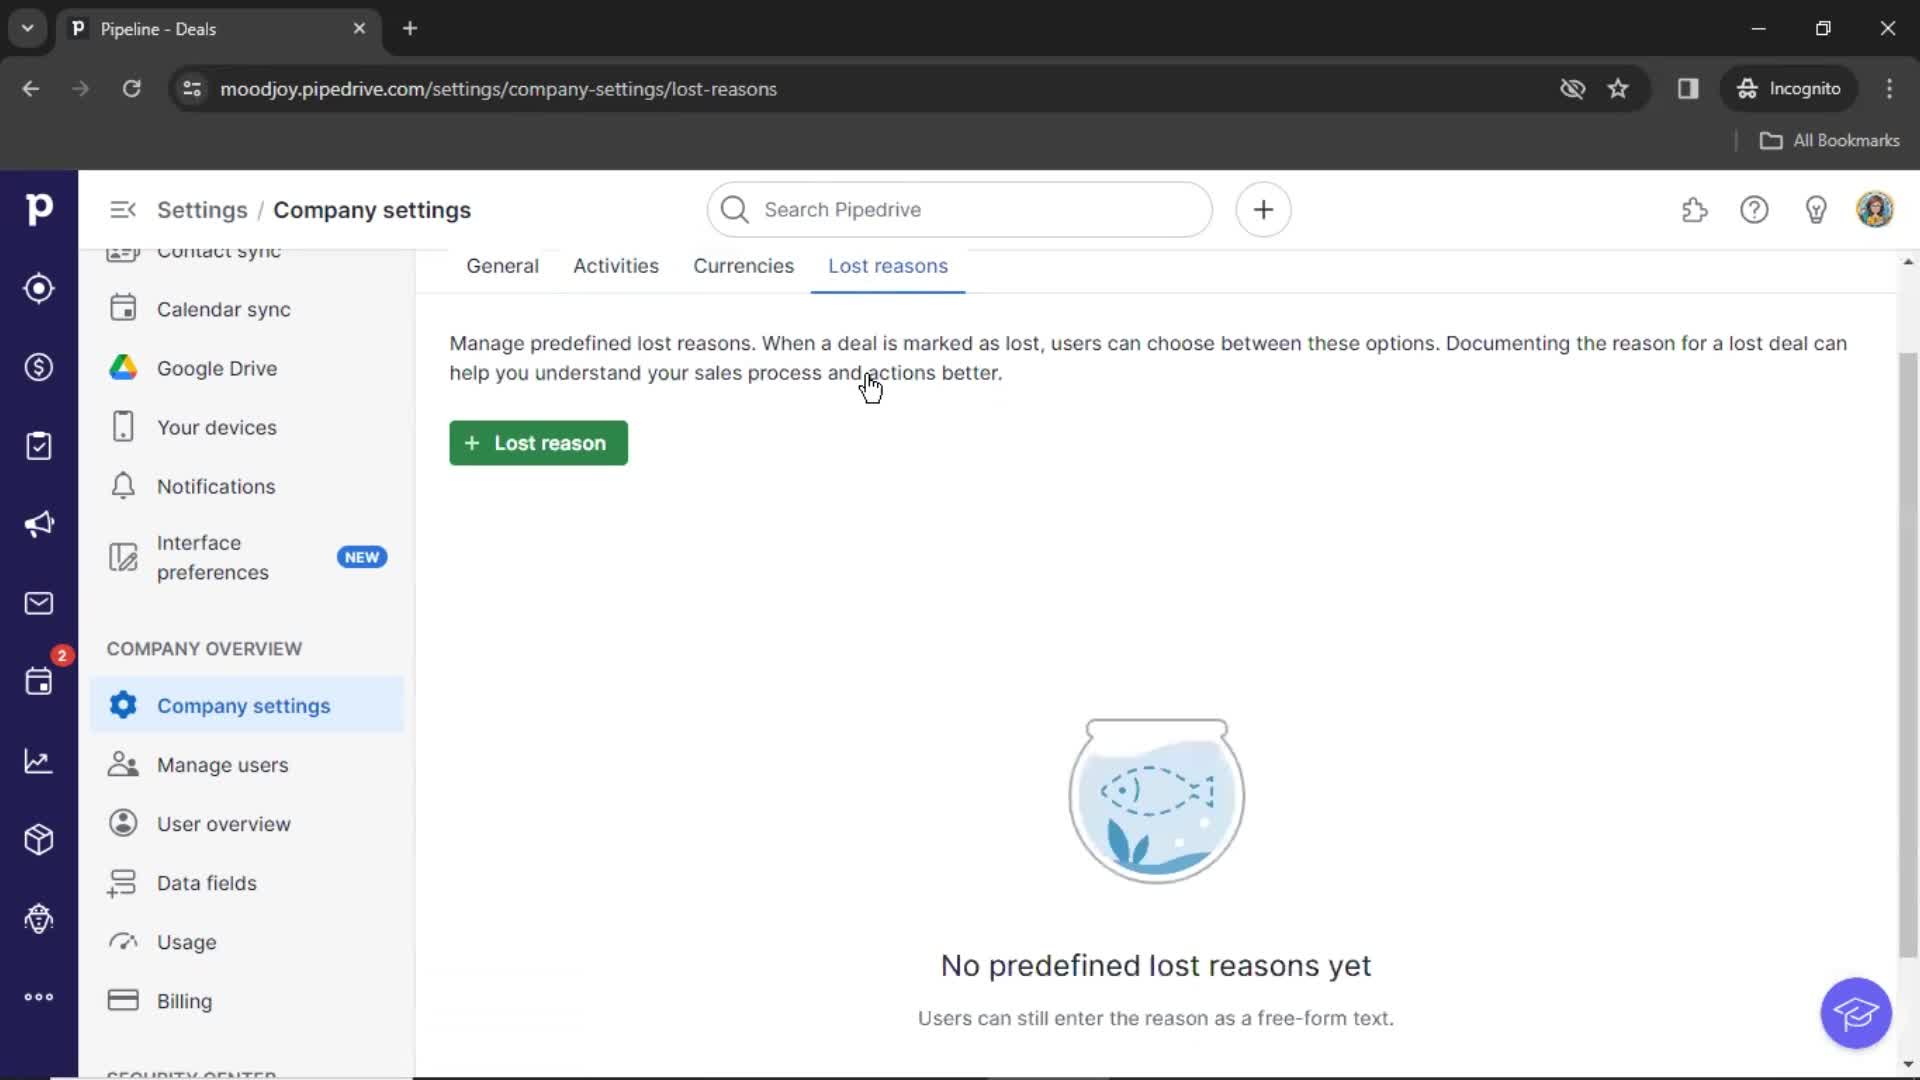Open the calendar sync settings

(223, 309)
